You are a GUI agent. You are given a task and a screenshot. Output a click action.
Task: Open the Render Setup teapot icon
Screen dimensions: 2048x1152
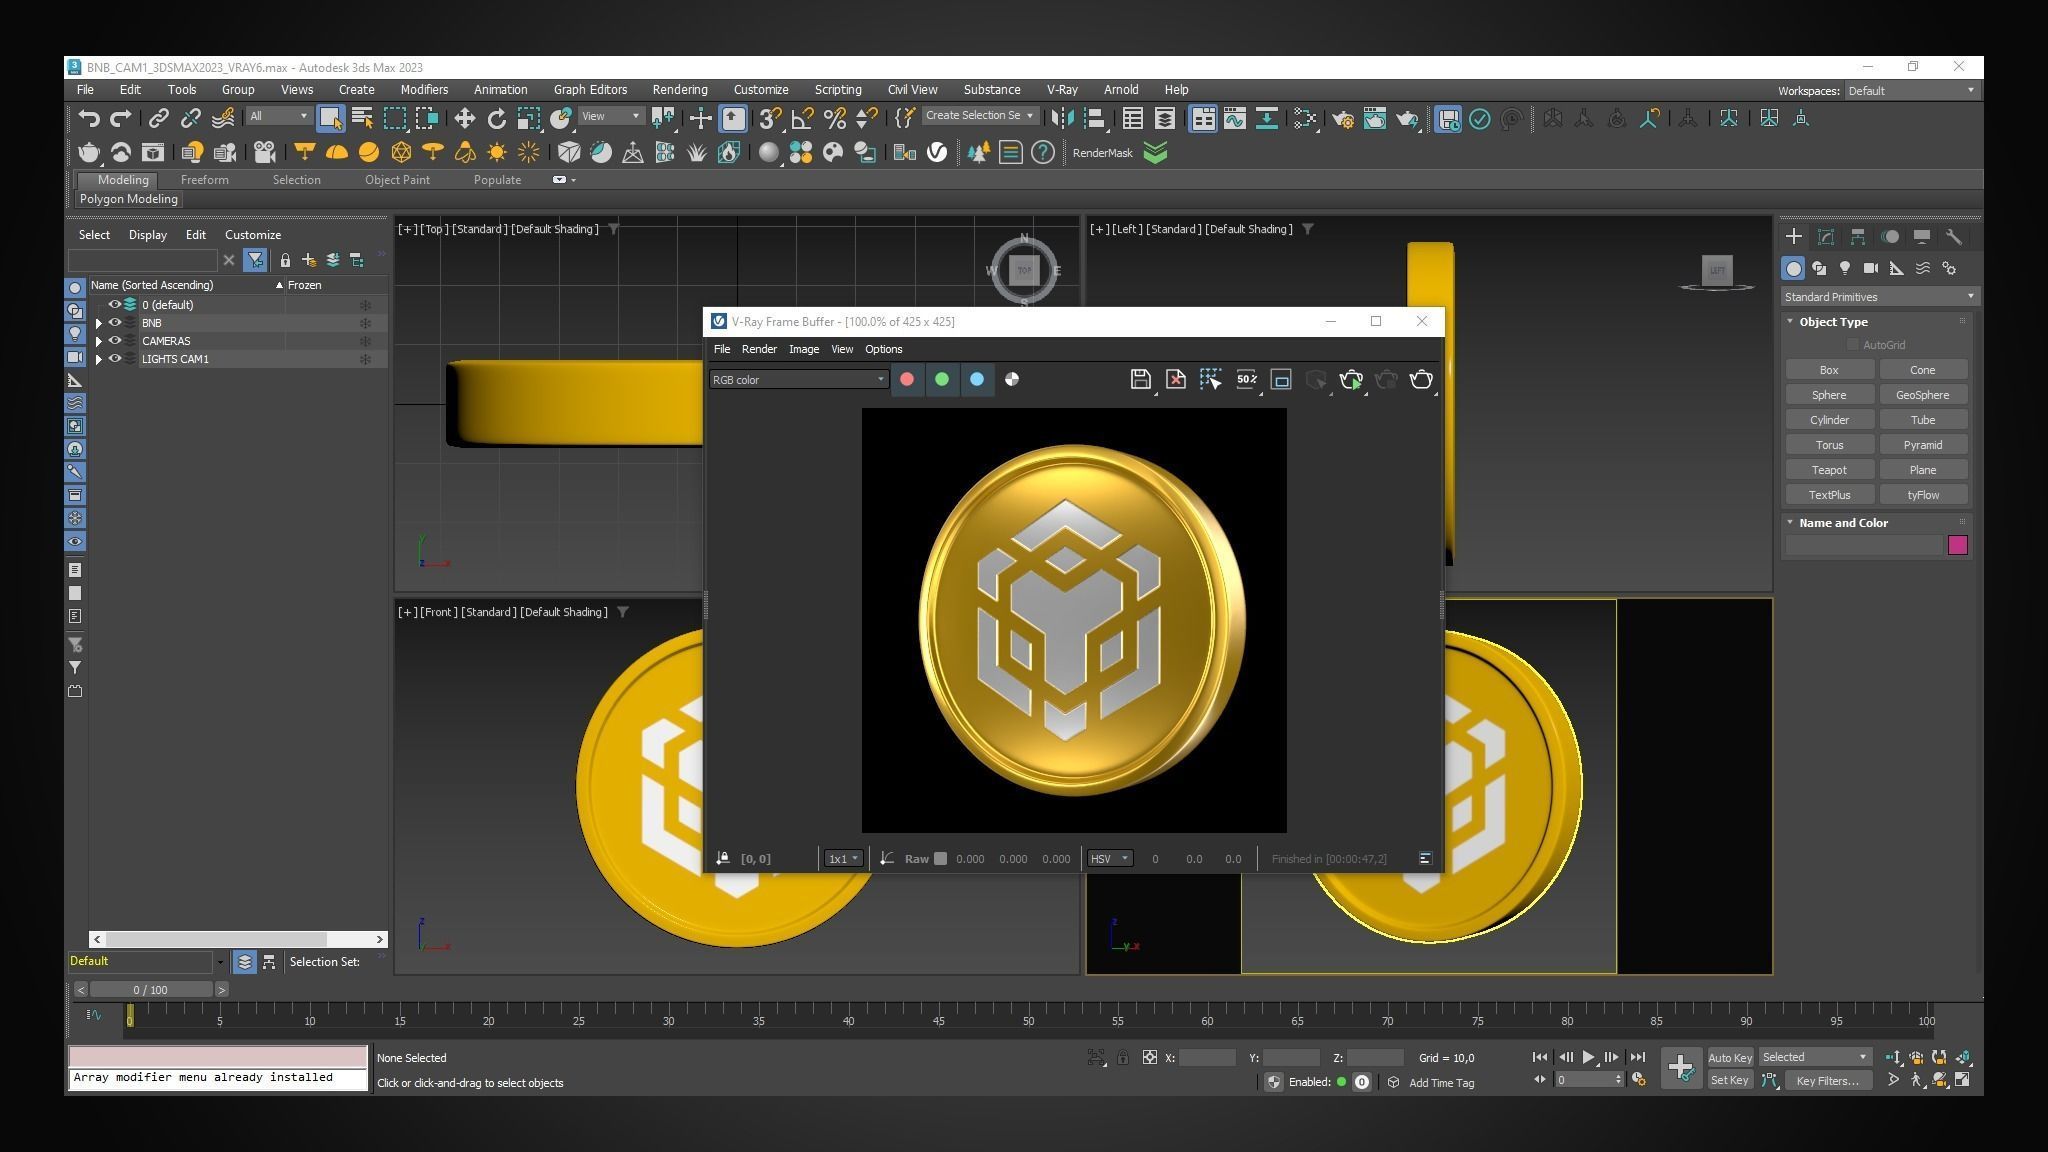pyautogui.click(x=1343, y=119)
